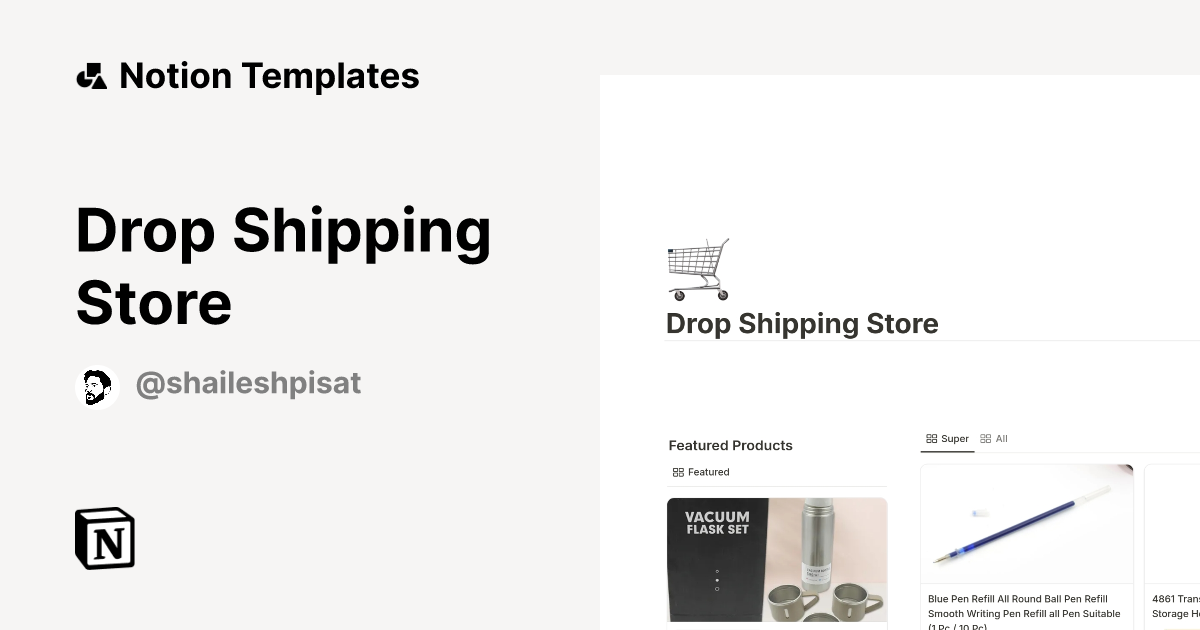
Task: Open the @shaileshpisat profile link
Action: pos(248,383)
